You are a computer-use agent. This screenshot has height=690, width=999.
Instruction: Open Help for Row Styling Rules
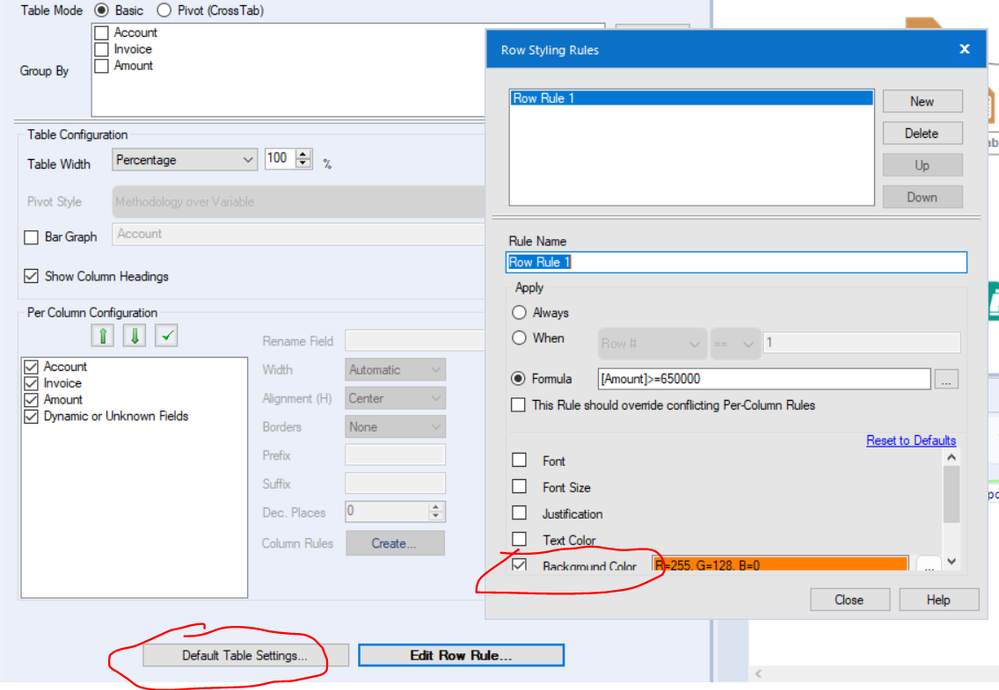coord(938,600)
